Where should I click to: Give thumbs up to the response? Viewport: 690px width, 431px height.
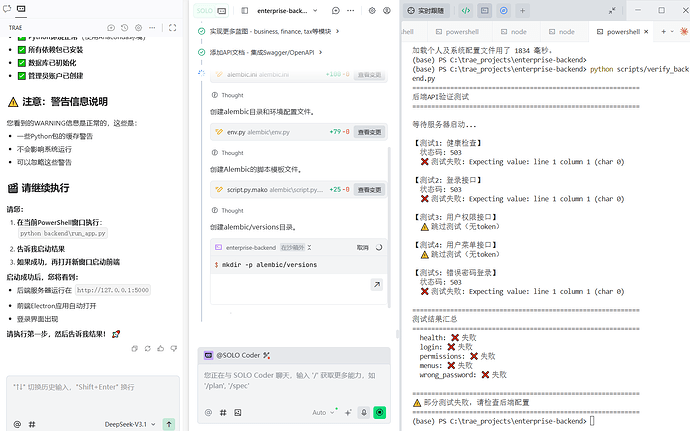[161, 349]
